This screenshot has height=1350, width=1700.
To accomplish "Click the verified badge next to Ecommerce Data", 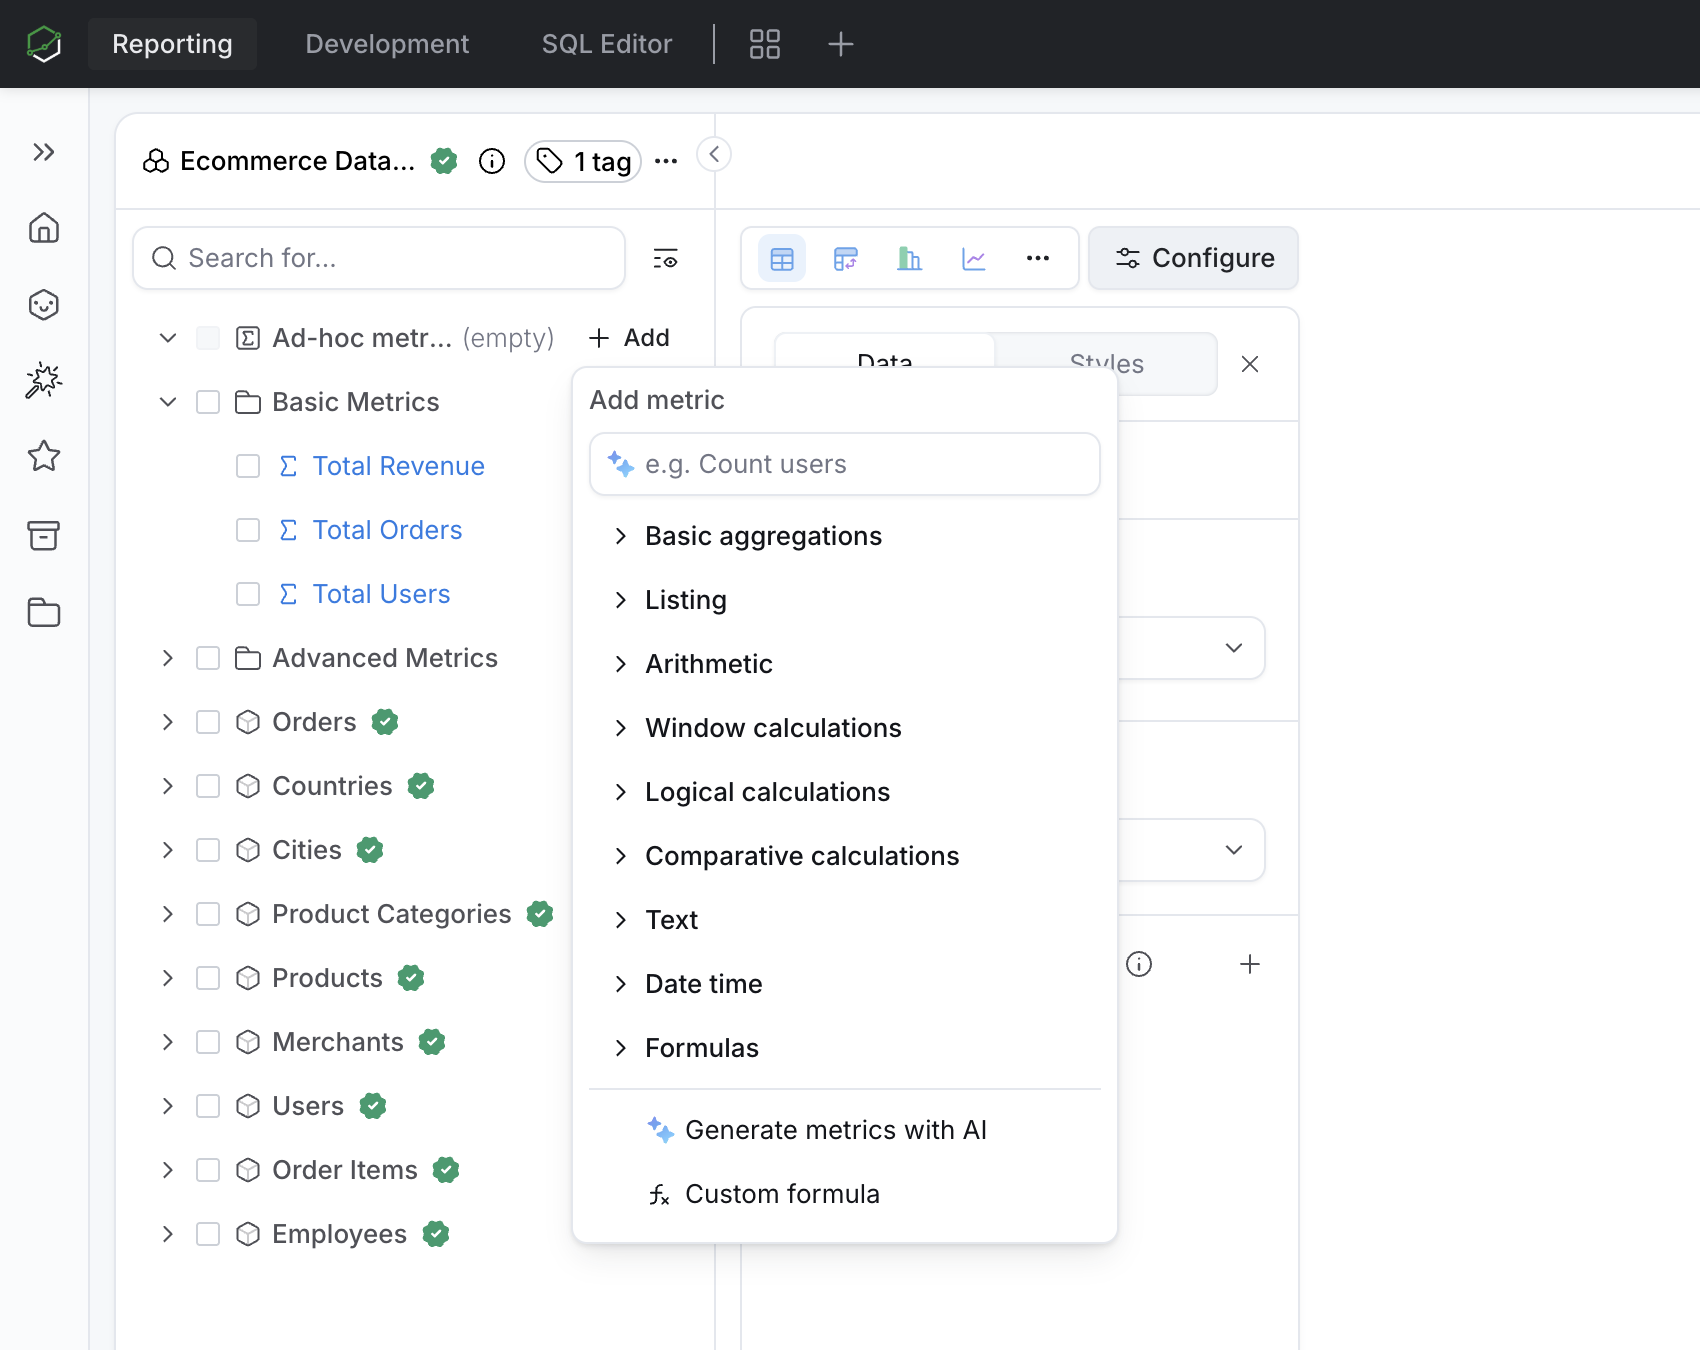I will coord(444,161).
